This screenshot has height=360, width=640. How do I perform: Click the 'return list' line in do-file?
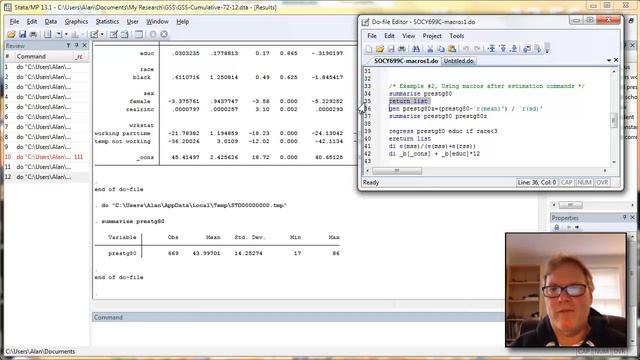(x=408, y=101)
